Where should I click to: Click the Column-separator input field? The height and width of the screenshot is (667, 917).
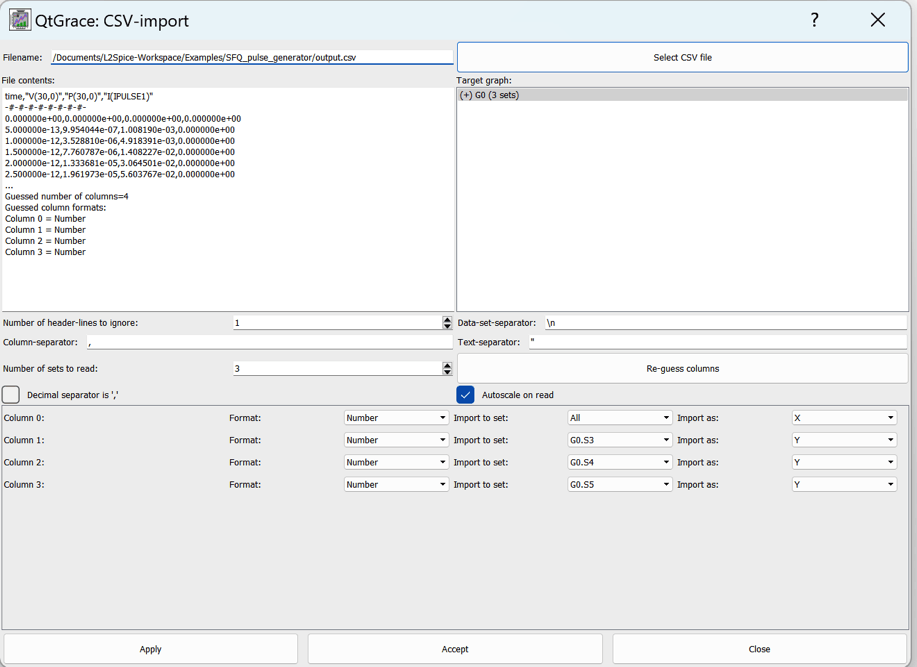point(270,343)
